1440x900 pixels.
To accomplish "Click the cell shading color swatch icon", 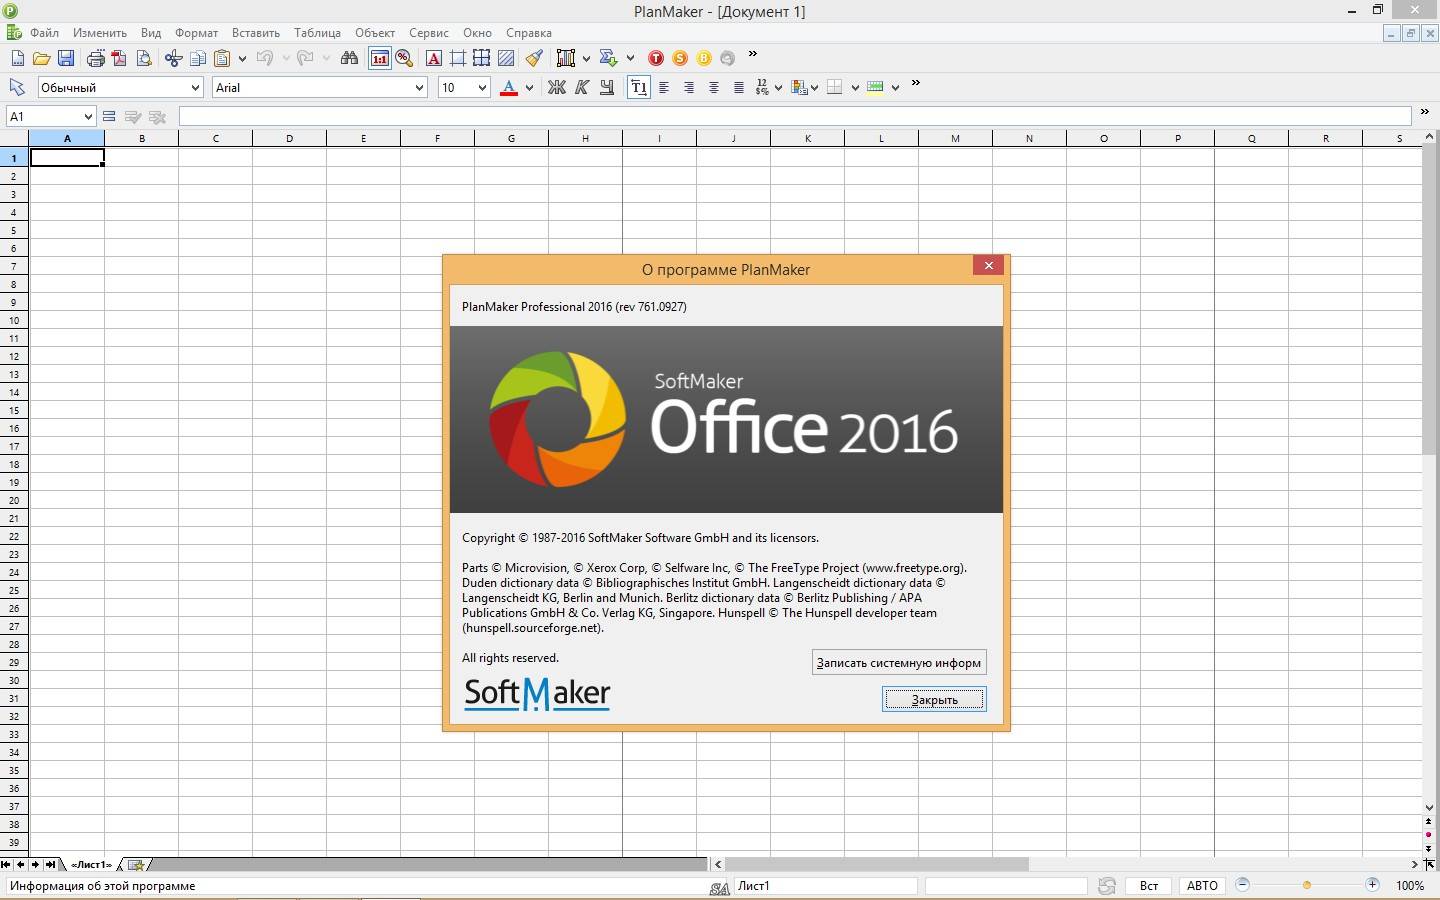I will tap(875, 87).
